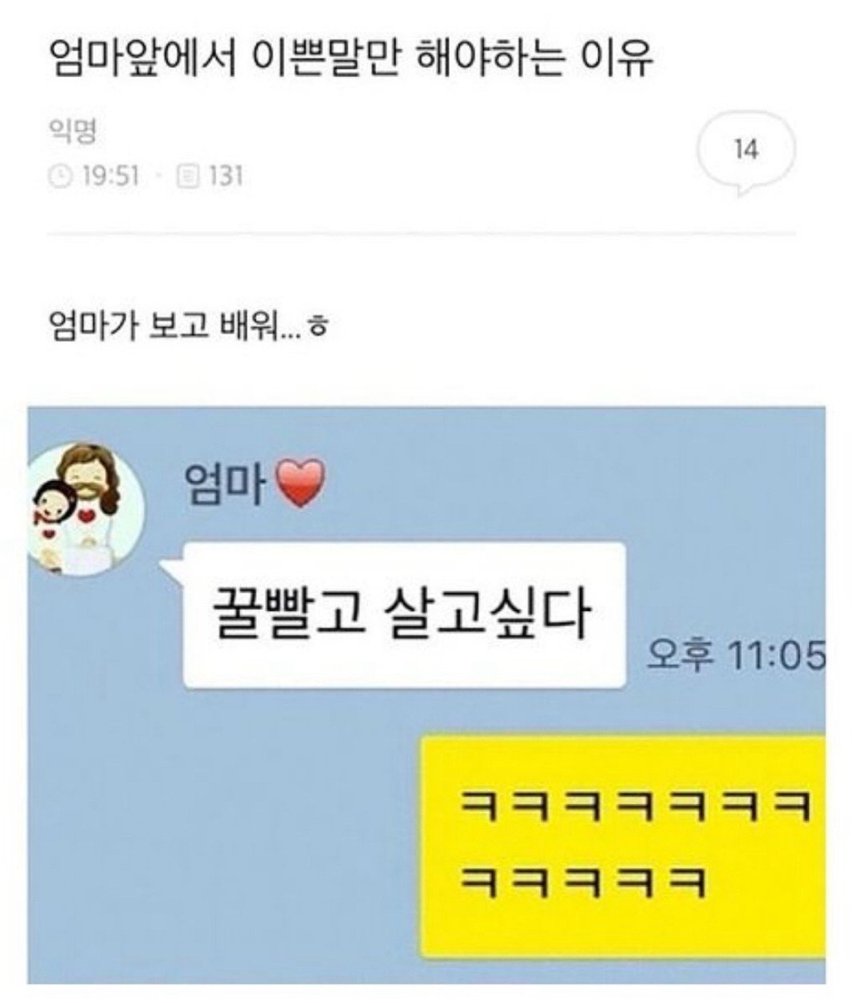Tap the sender name 엄마 in chat
Image resolution: width=852 pixels, height=1003 pixels.
click(226, 484)
